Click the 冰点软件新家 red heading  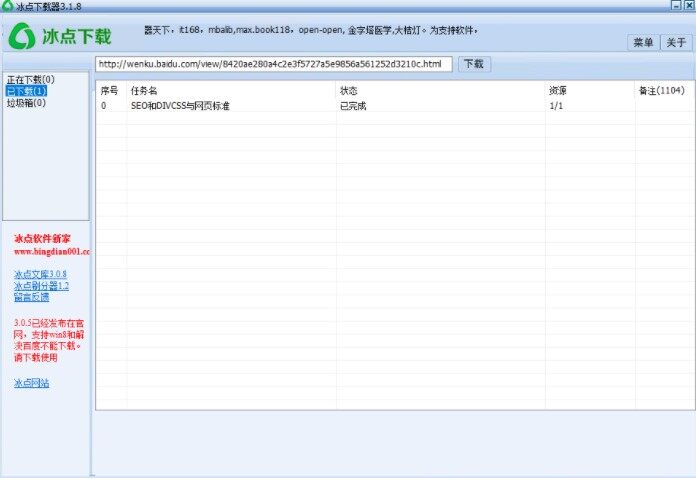pos(42,239)
